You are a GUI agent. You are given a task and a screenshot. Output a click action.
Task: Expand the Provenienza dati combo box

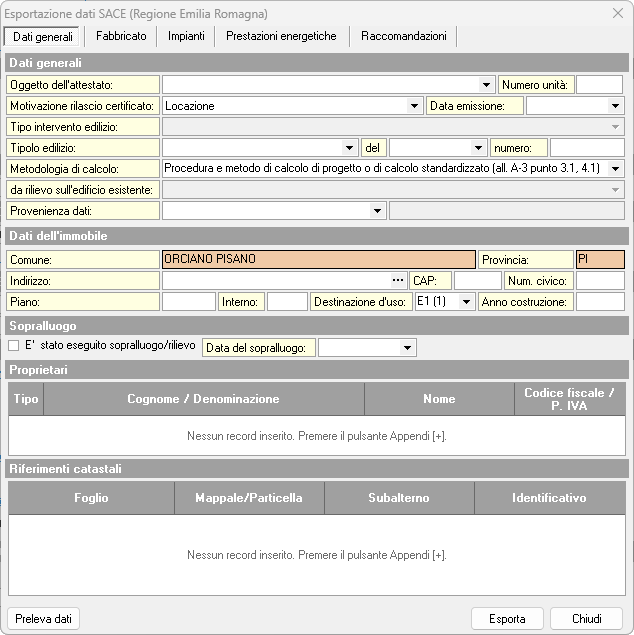point(377,211)
